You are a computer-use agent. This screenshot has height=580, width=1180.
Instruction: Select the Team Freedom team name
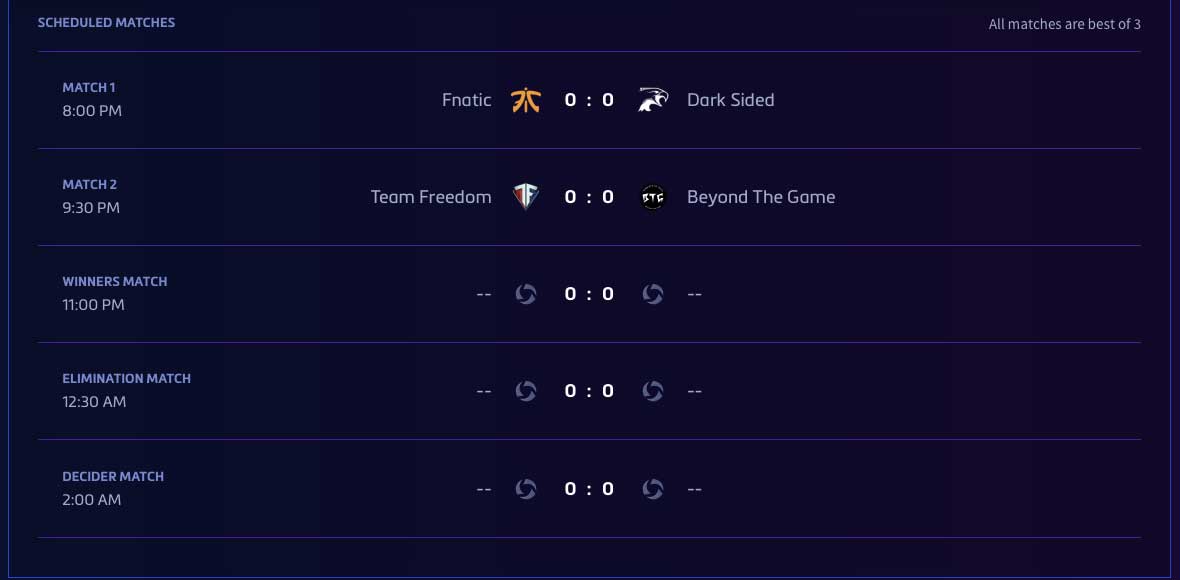pos(431,197)
